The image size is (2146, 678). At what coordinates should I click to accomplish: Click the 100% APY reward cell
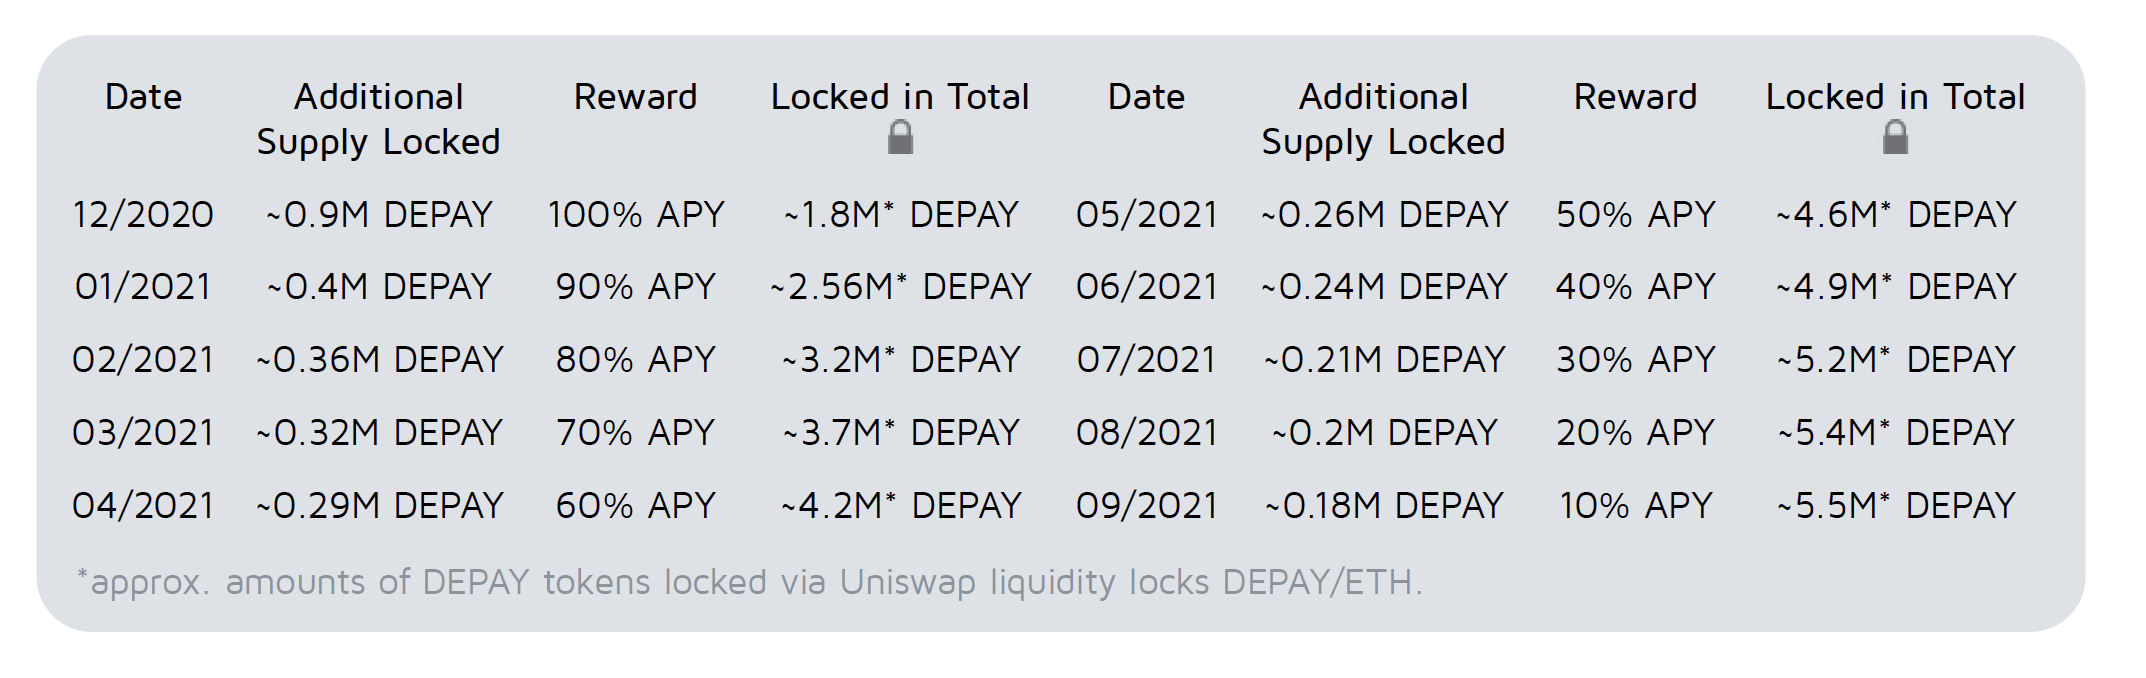coord(636,215)
